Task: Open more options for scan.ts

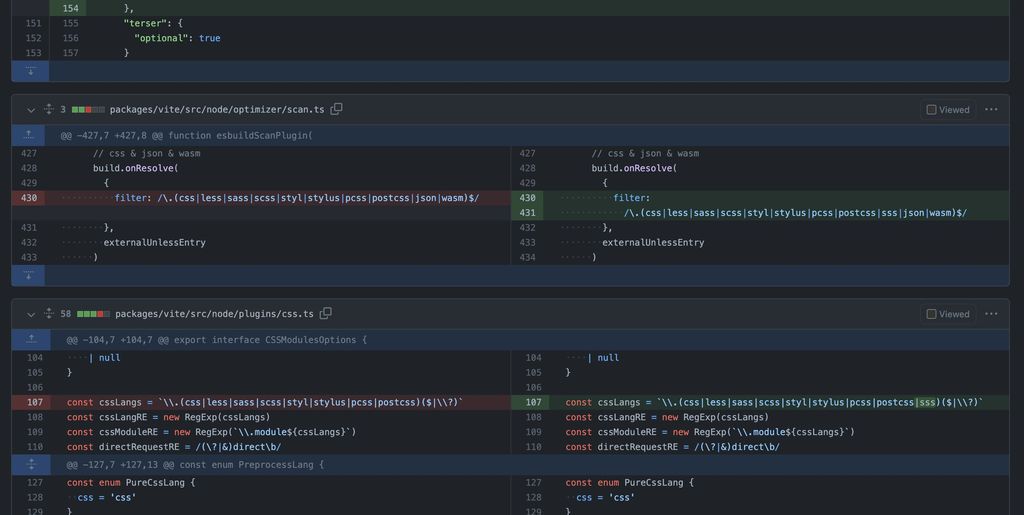Action: (x=991, y=110)
